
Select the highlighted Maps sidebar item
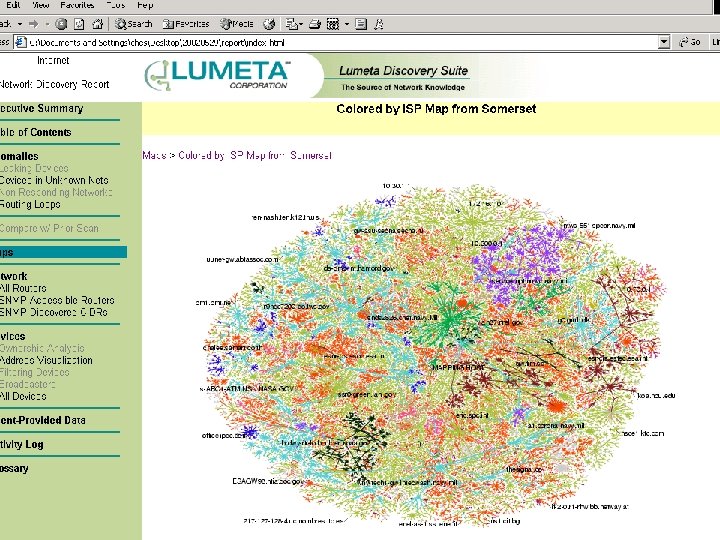pyautogui.click(x=63, y=252)
